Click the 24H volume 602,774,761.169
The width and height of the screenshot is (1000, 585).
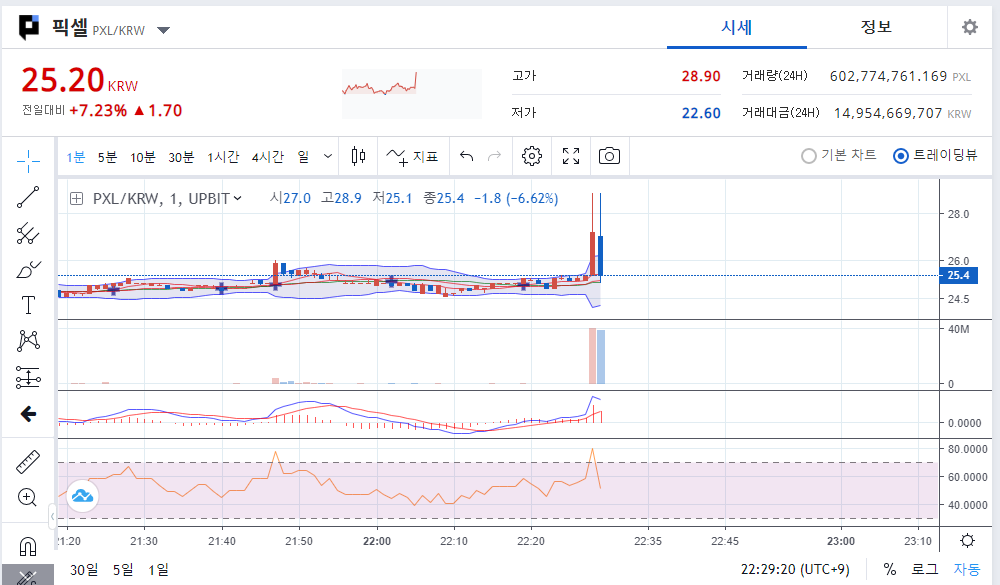click(888, 77)
